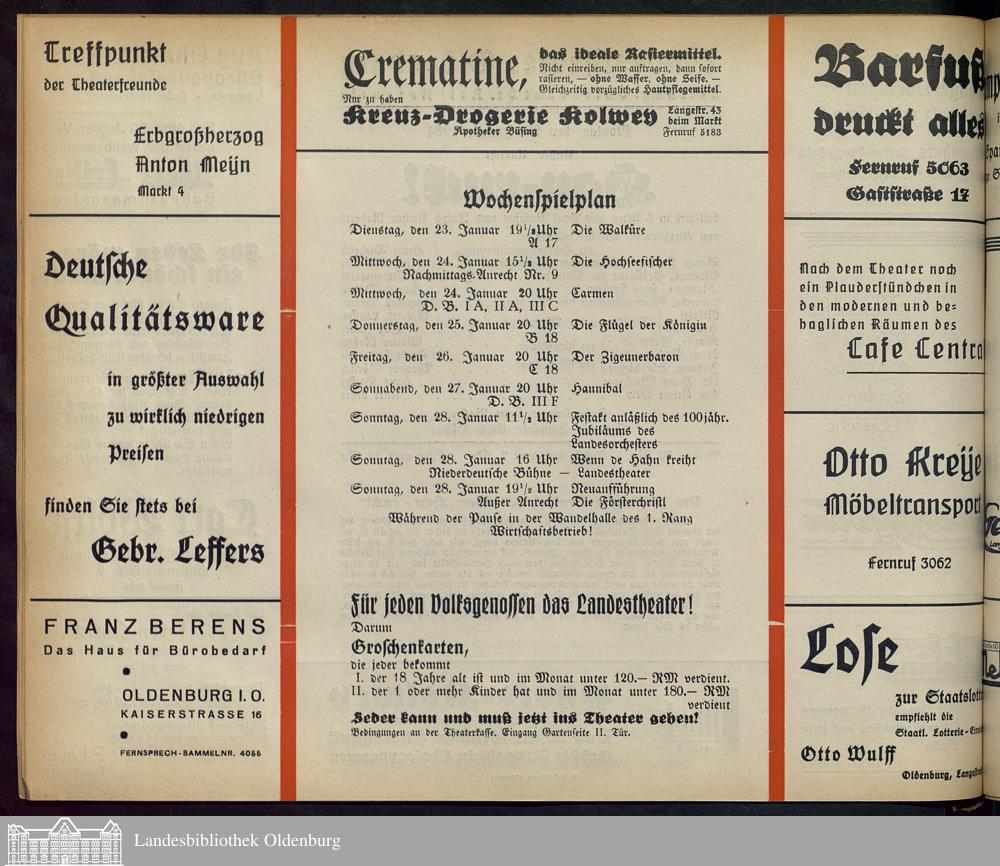Click the Landesbibliothek Oldenburg building logo

pyautogui.click(x=63, y=841)
